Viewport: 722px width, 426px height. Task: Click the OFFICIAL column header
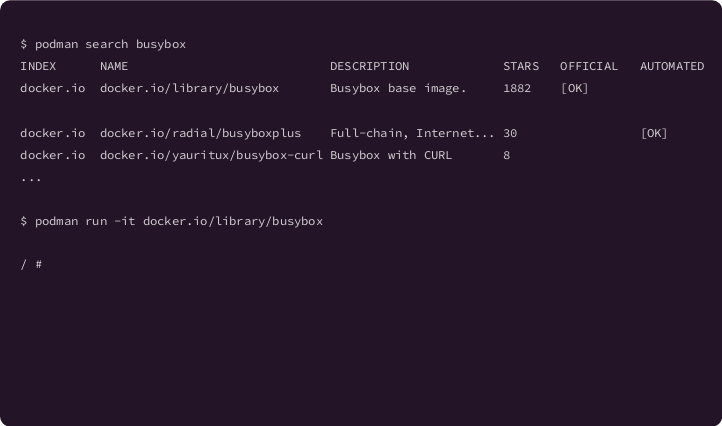coord(589,66)
